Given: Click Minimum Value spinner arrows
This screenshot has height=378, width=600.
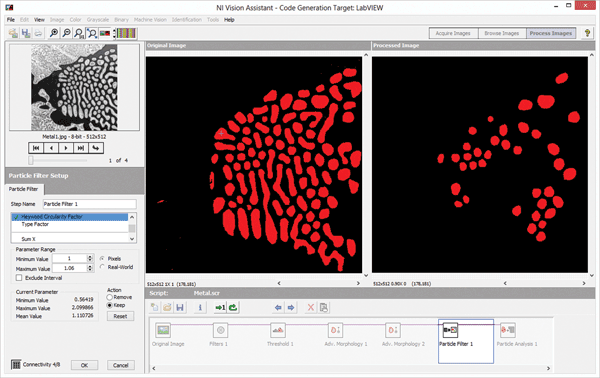Looking at the screenshot, I should [90, 258].
